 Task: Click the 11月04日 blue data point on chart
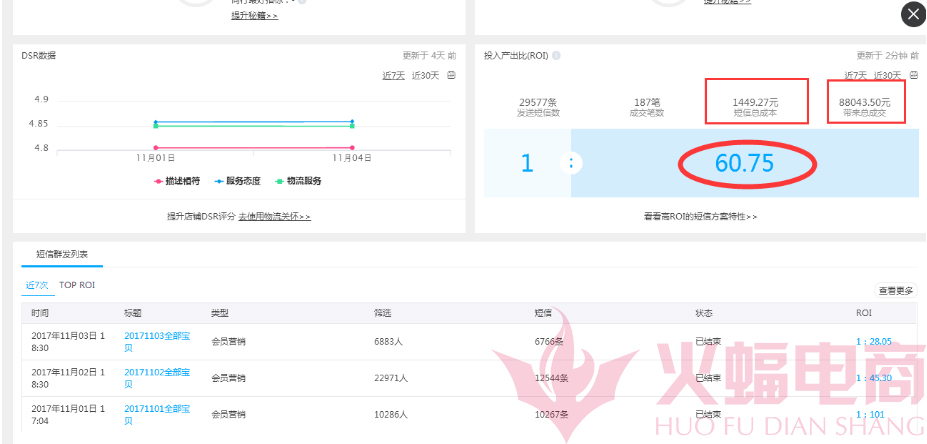point(352,122)
